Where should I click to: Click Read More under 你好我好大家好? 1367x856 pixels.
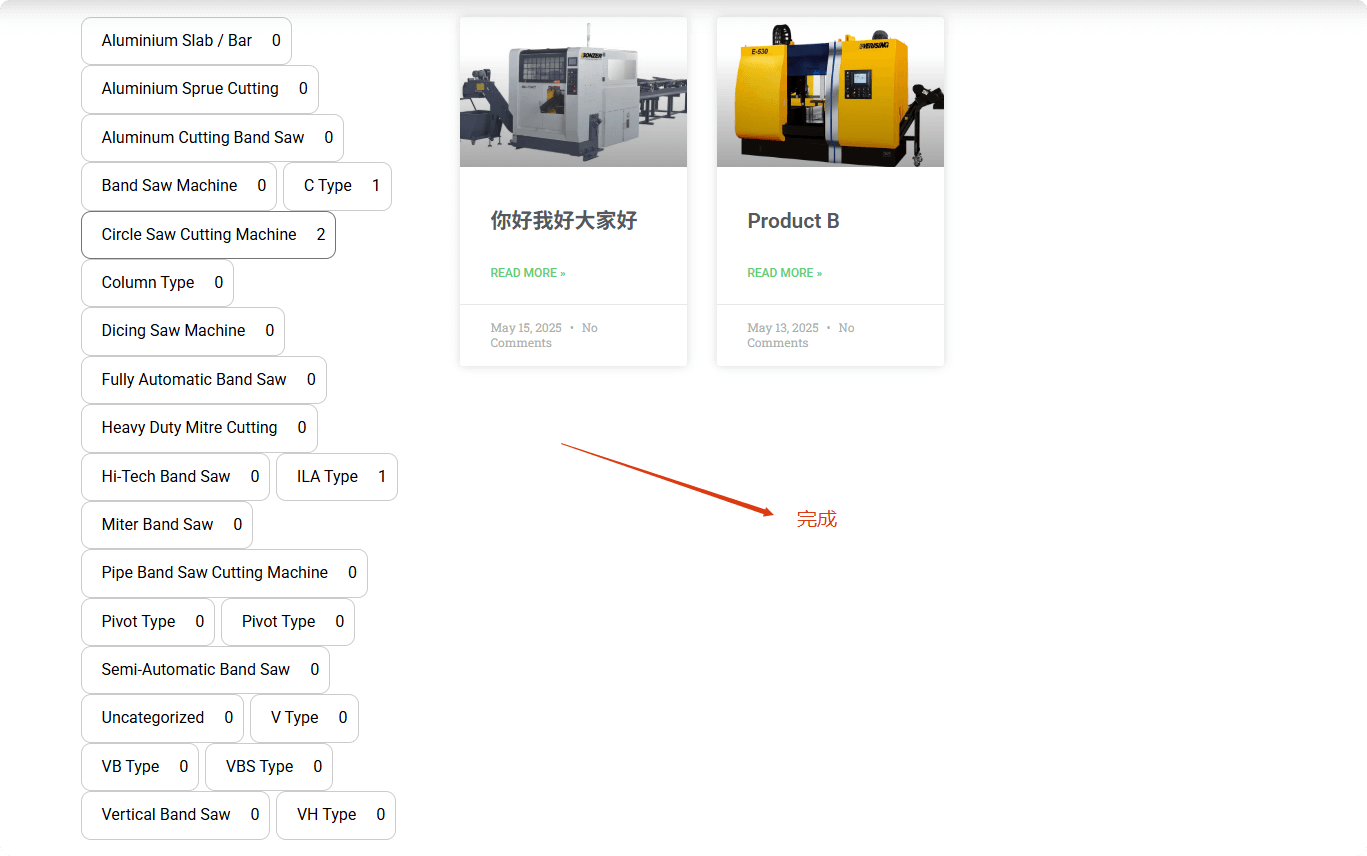coord(528,273)
